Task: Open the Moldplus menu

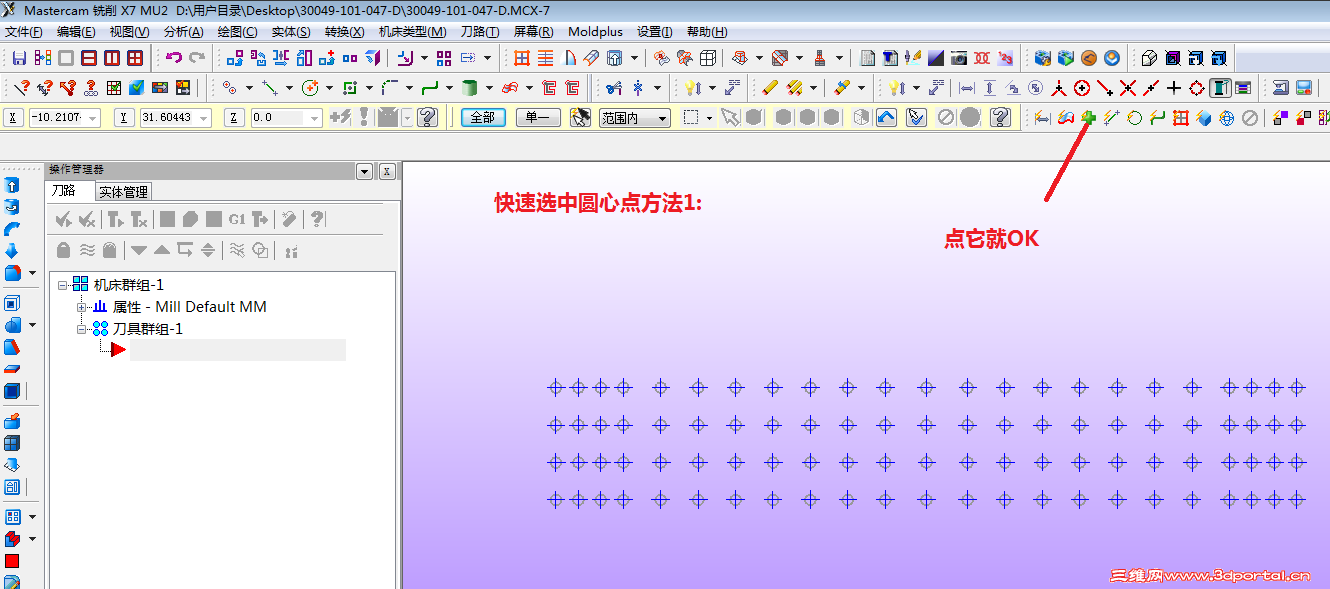Action: pos(595,32)
